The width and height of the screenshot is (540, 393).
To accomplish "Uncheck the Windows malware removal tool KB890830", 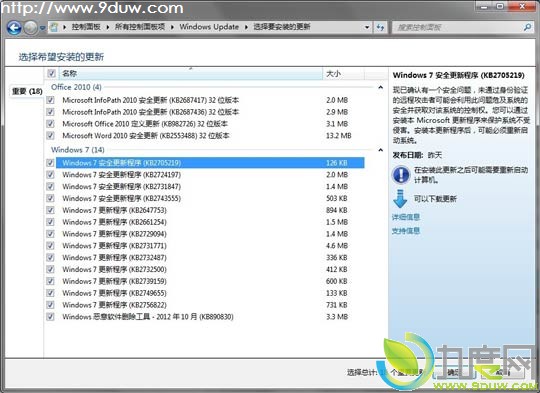I will 51,317.
